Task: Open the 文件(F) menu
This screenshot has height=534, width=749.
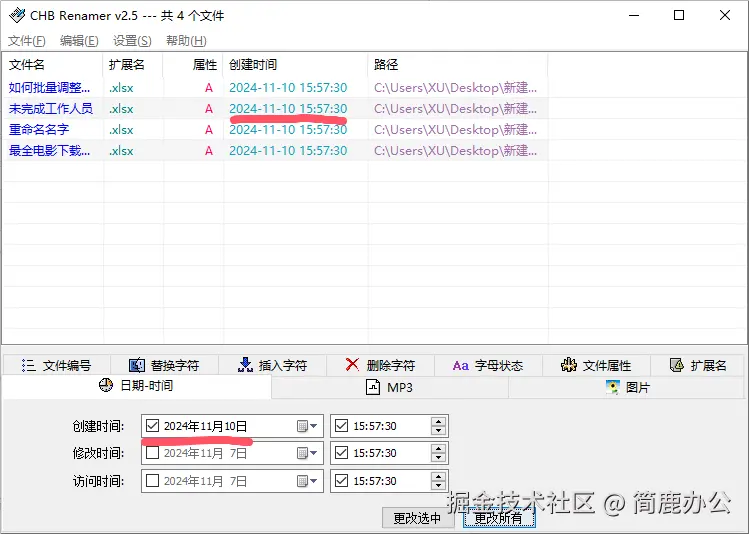Action: 27,41
